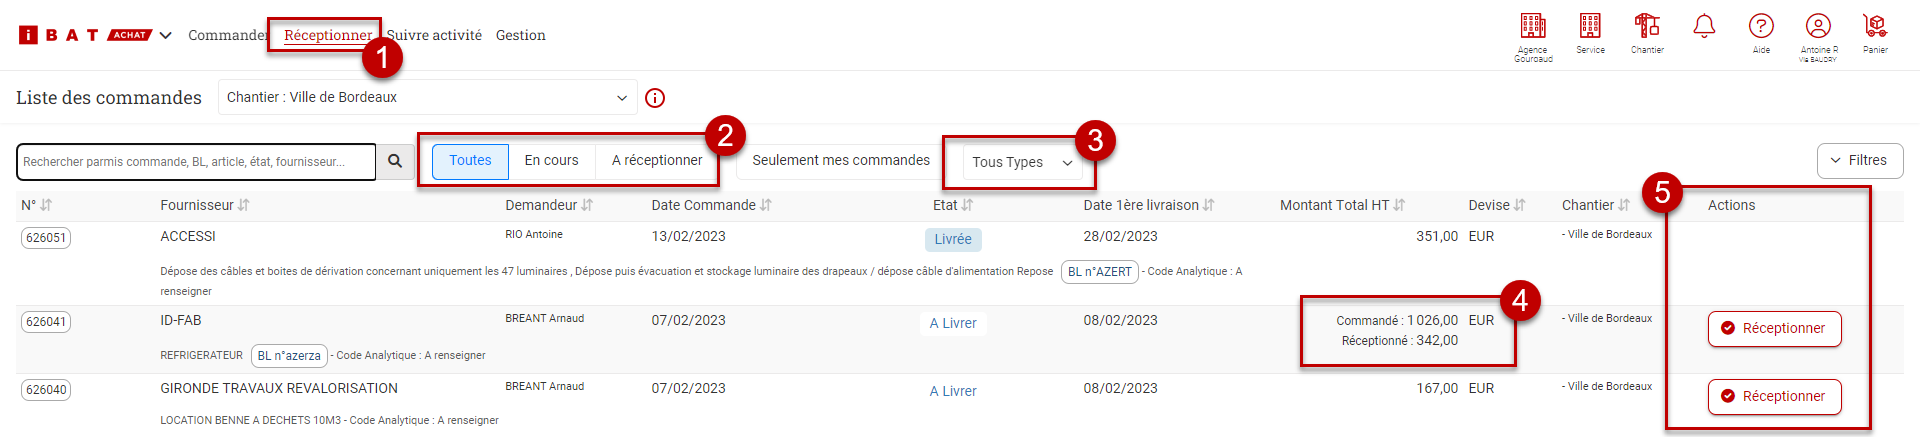Switch filter to En cours

[551, 161]
